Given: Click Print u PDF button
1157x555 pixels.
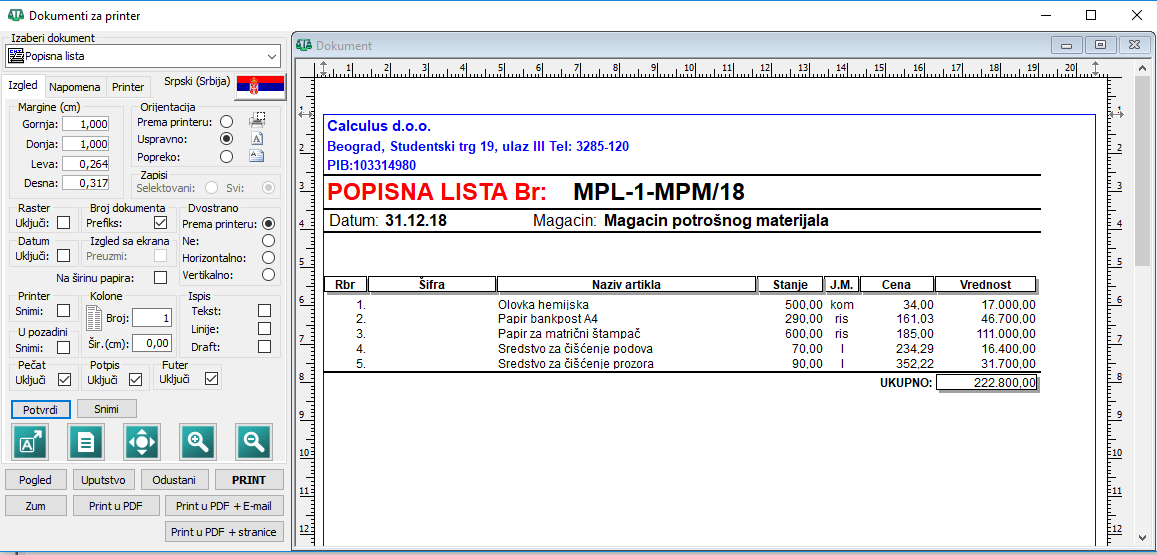Looking at the screenshot, I should (x=117, y=506).
